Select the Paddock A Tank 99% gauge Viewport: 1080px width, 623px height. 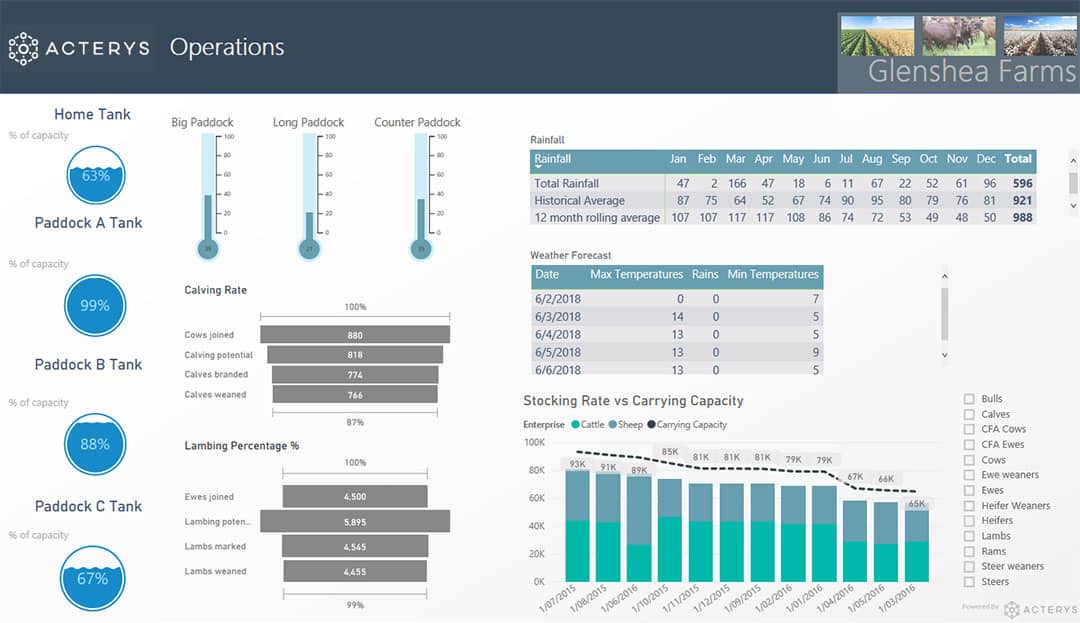(x=95, y=305)
